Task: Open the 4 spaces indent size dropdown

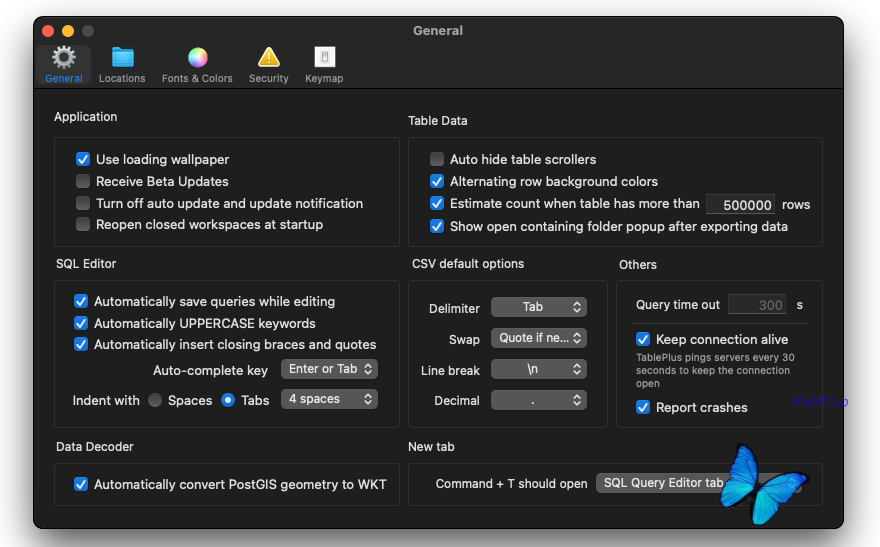Action: pyautogui.click(x=329, y=399)
